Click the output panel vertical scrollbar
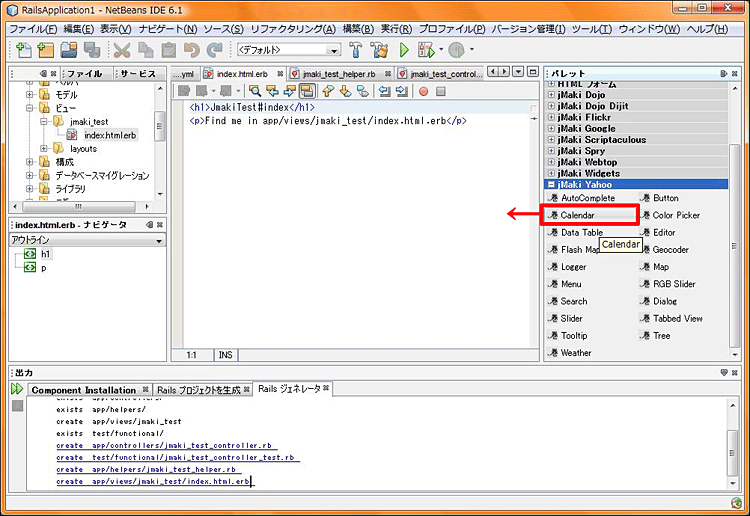The height and width of the screenshot is (516, 750). click(733, 452)
